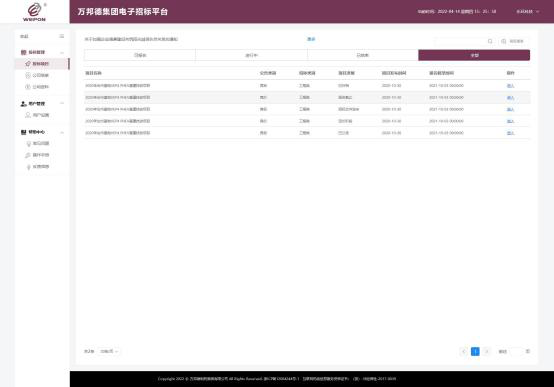Click the magnifier search icon
The width and height of the screenshot is (554, 387).
490,41
